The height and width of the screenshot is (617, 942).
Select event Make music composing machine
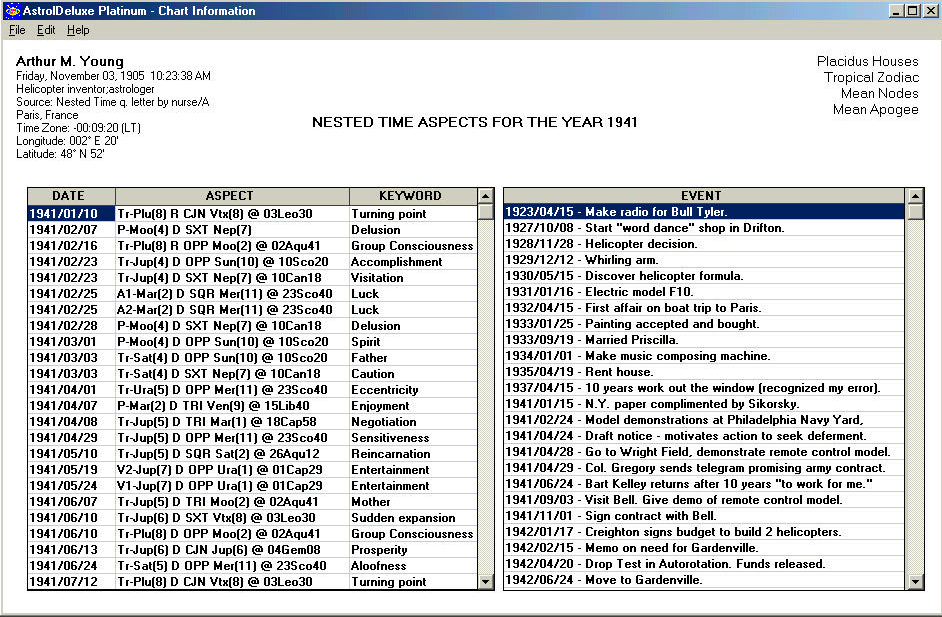coord(703,356)
